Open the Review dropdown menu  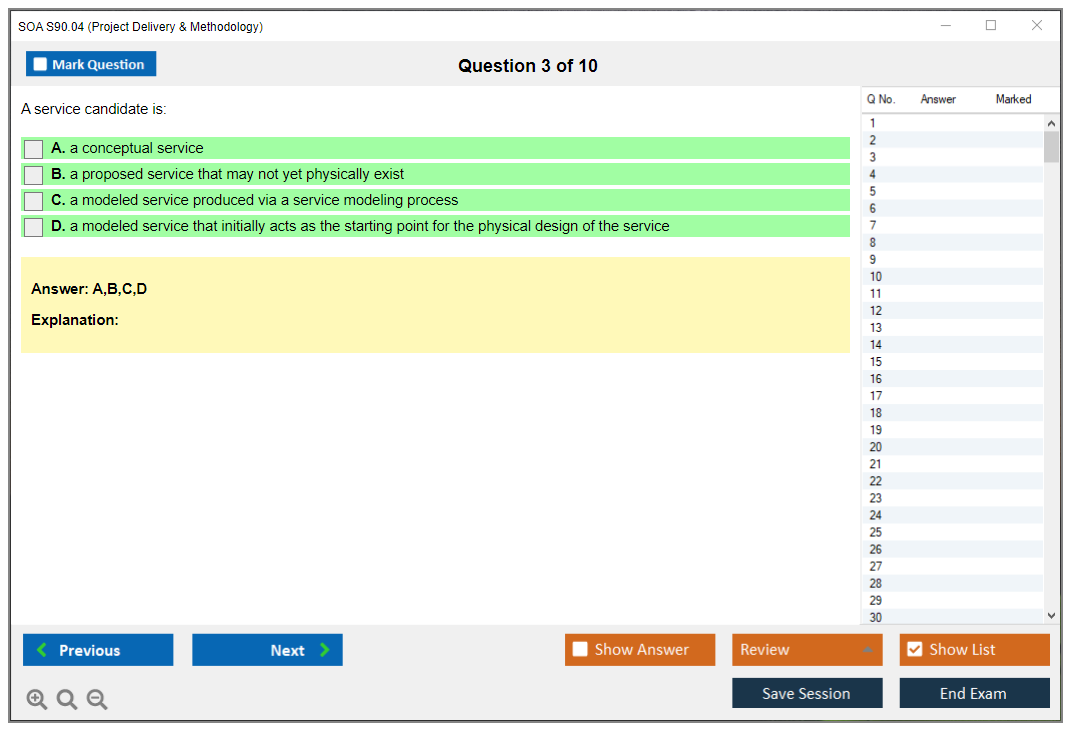coord(807,650)
